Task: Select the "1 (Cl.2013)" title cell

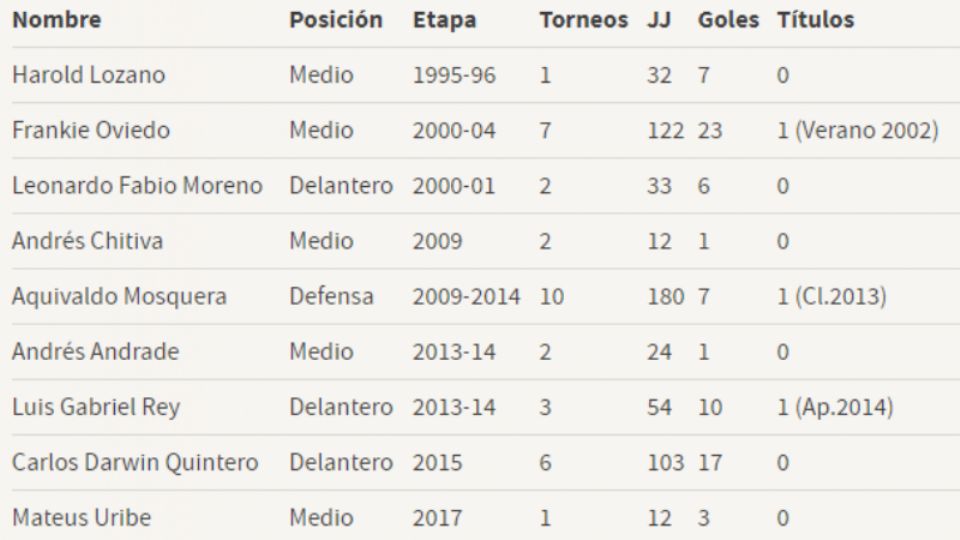Action: (831, 297)
